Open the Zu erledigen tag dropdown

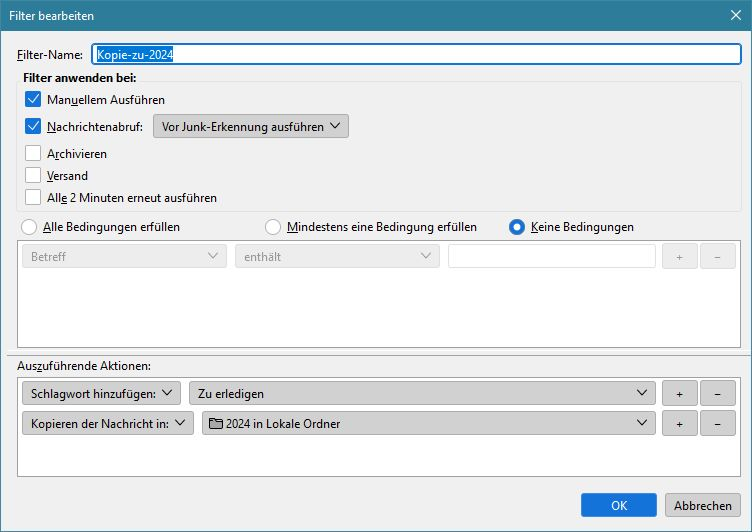click(x=422, y=393)
